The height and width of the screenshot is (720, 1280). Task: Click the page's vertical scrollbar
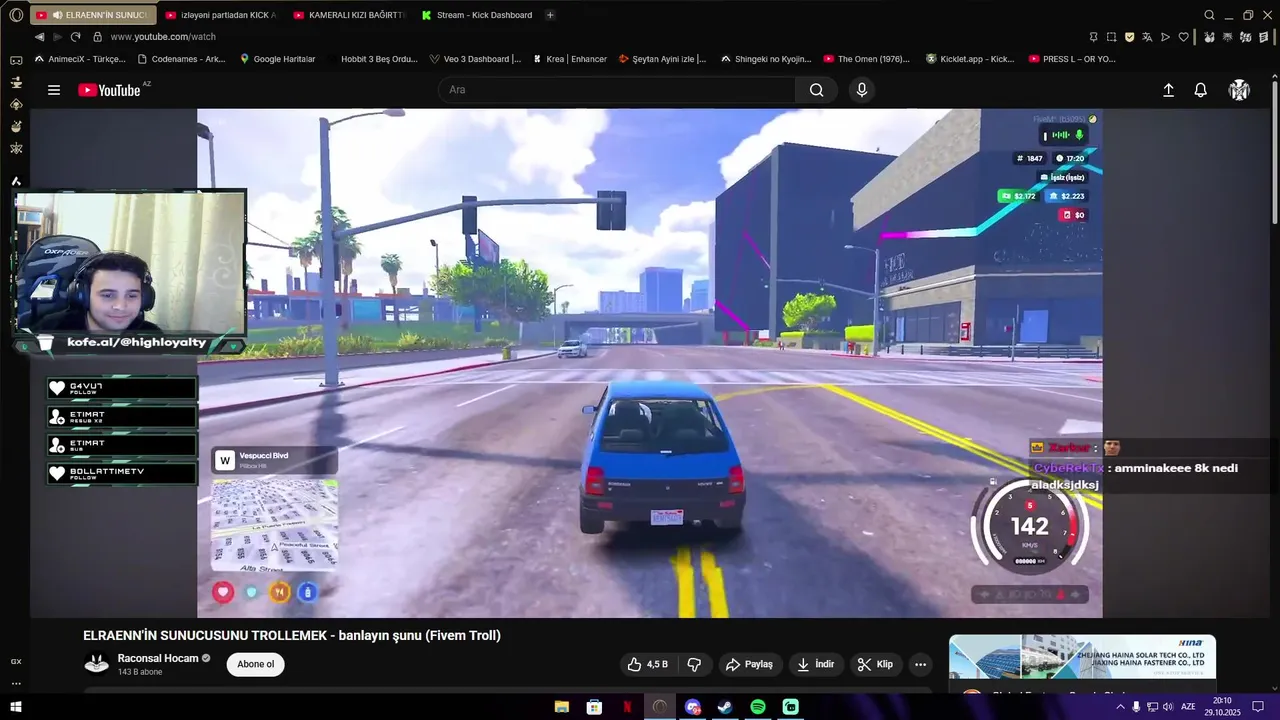click(1274, 150)
